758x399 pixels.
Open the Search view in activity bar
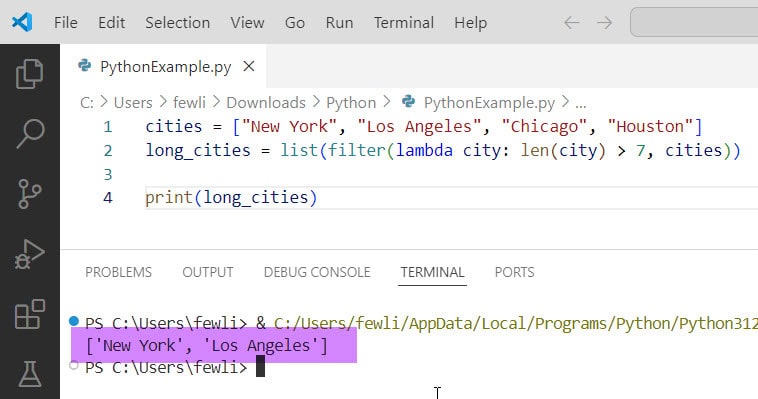pos(30,133)
